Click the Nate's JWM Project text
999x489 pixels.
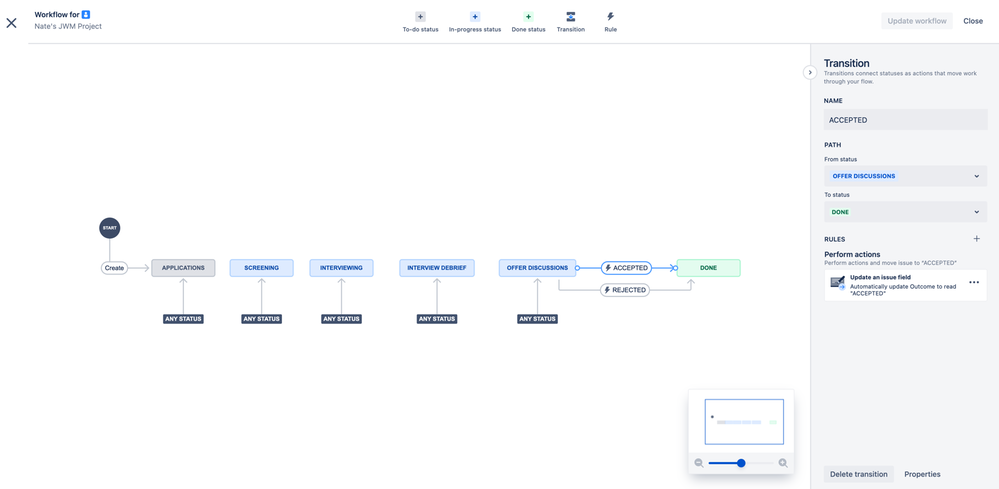(68, 27)
